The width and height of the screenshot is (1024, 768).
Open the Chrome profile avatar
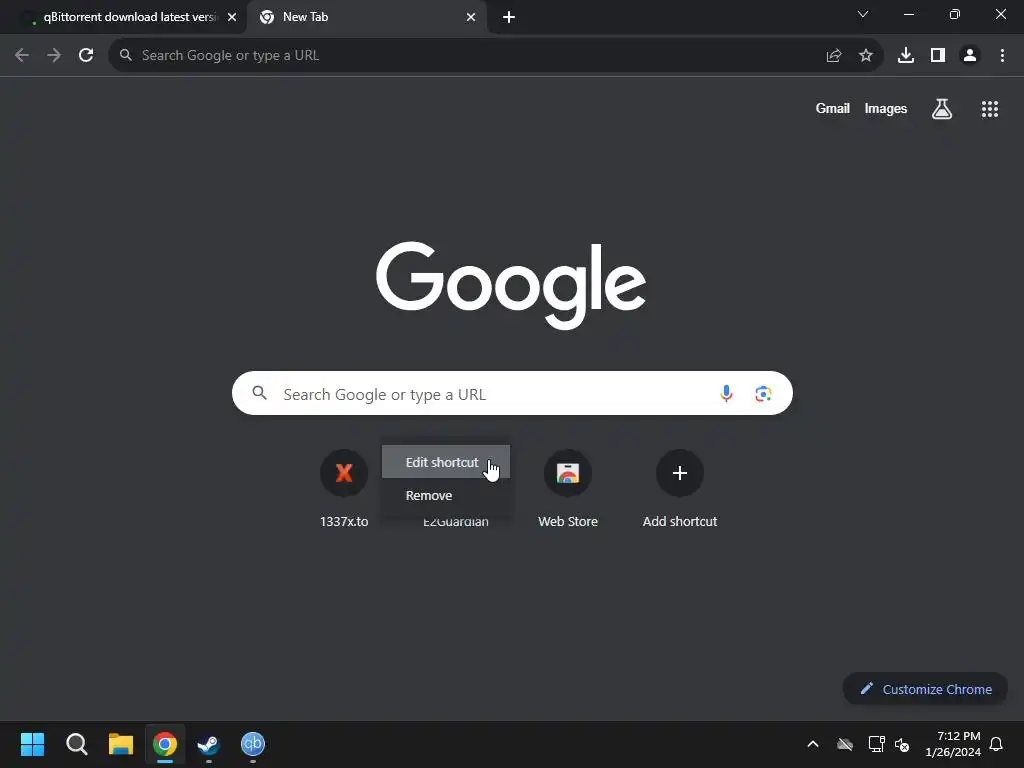click(x=970, y=56)
